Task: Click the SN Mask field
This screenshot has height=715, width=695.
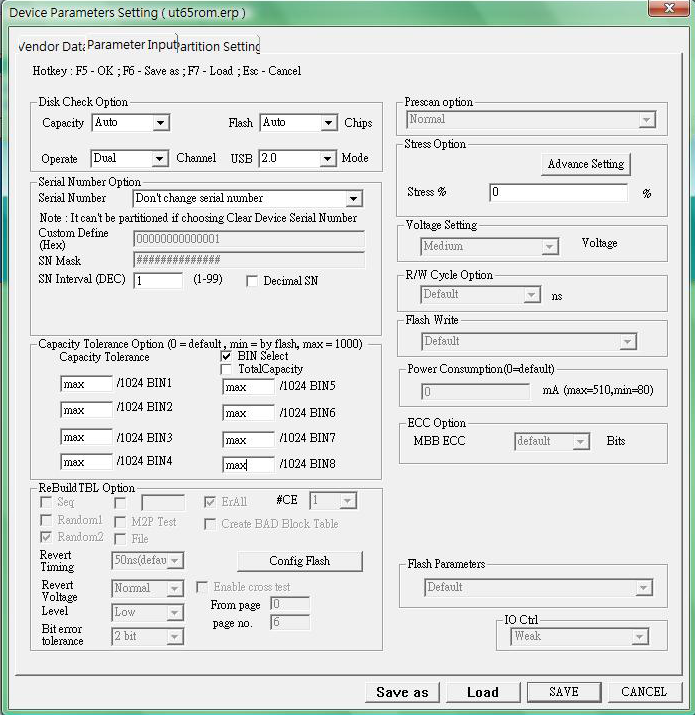Action: pyautogui.click(x=249, y=260)
